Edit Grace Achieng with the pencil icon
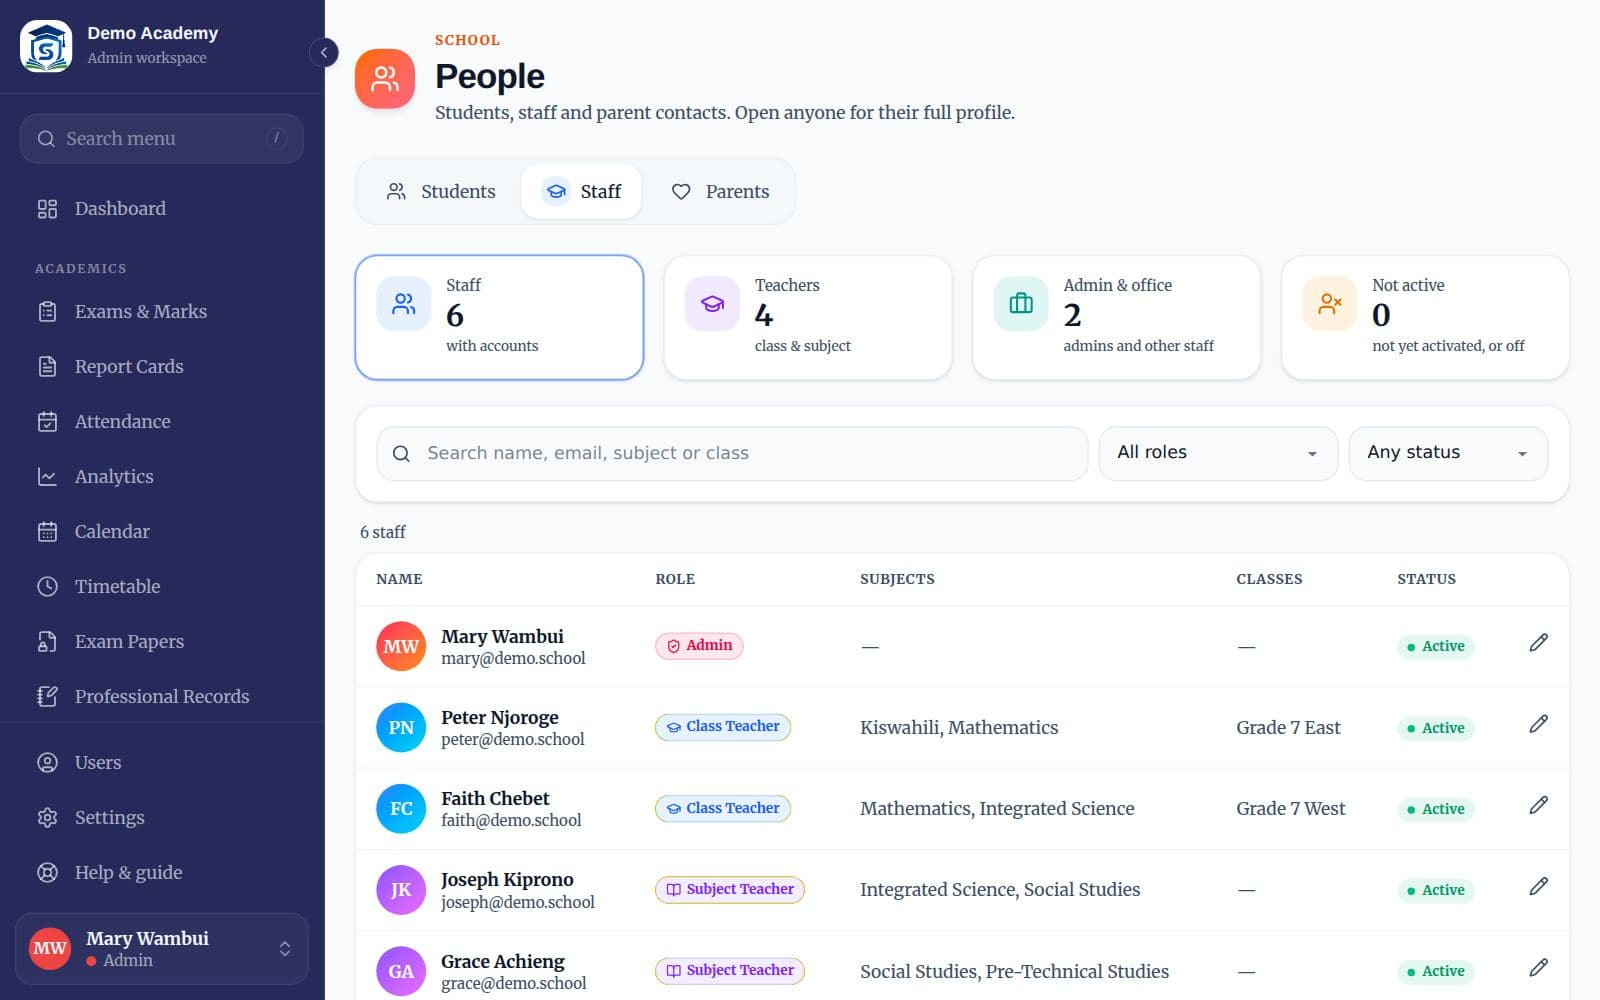The width and height of the screenshot is (1600, 1000). tap(1538, 967)
